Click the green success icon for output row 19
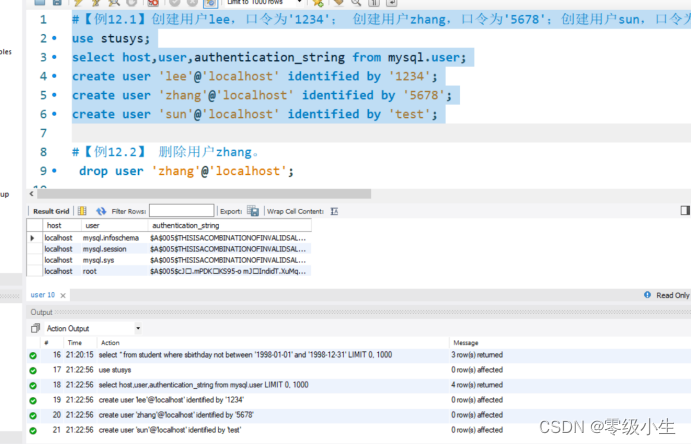The height and width of the screenshot is (445, 691). [x=33, y=400]
